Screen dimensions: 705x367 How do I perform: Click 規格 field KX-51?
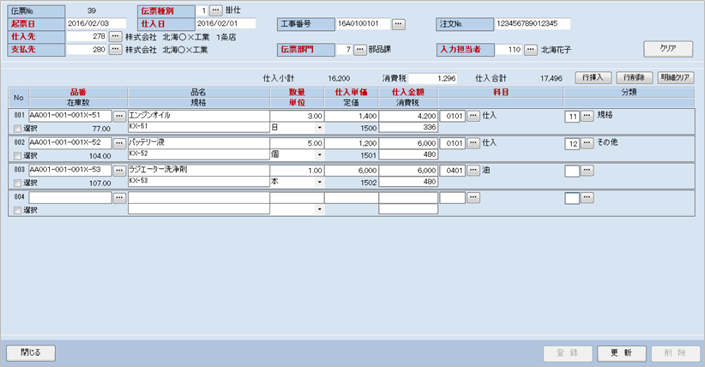[199, 127]
